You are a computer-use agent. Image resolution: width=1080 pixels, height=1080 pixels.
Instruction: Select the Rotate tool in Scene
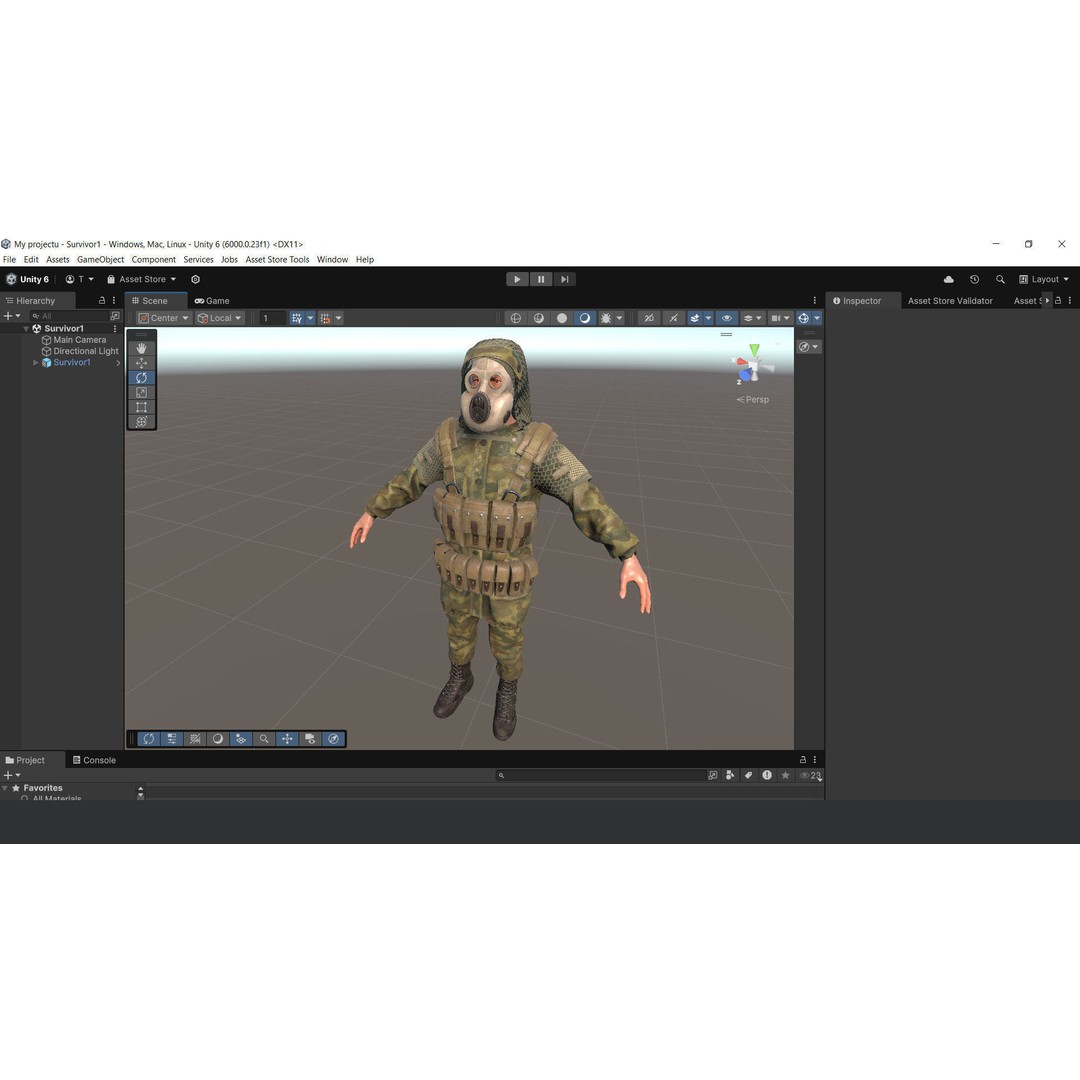pos(141,377)
